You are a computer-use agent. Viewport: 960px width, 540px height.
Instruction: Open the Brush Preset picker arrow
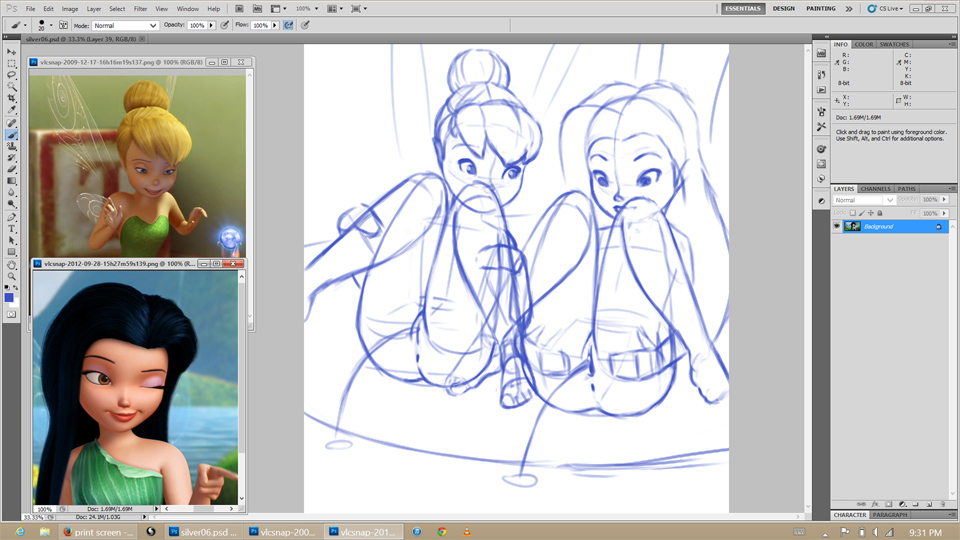(x=51, y=26)
